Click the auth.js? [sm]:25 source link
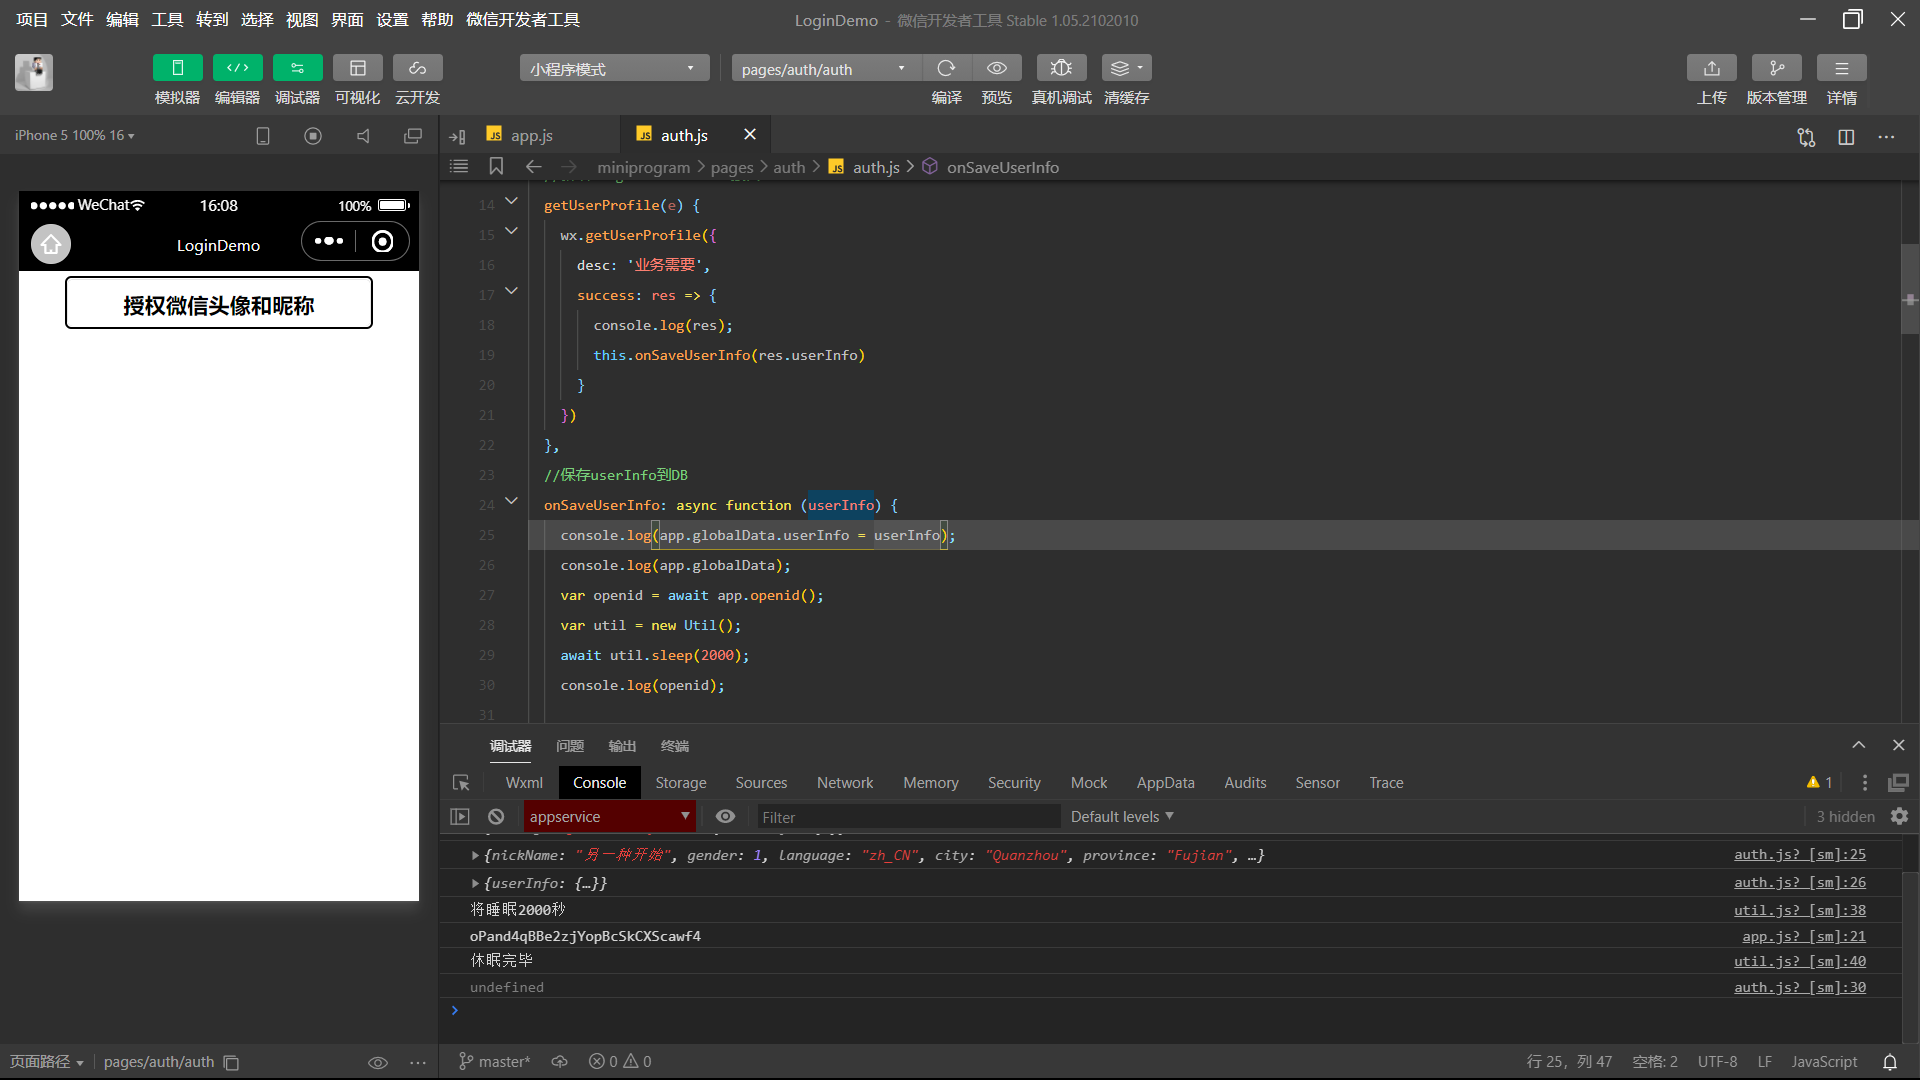The image size is (1920, 1080). pyautogui.click(x=1799, y=855)
